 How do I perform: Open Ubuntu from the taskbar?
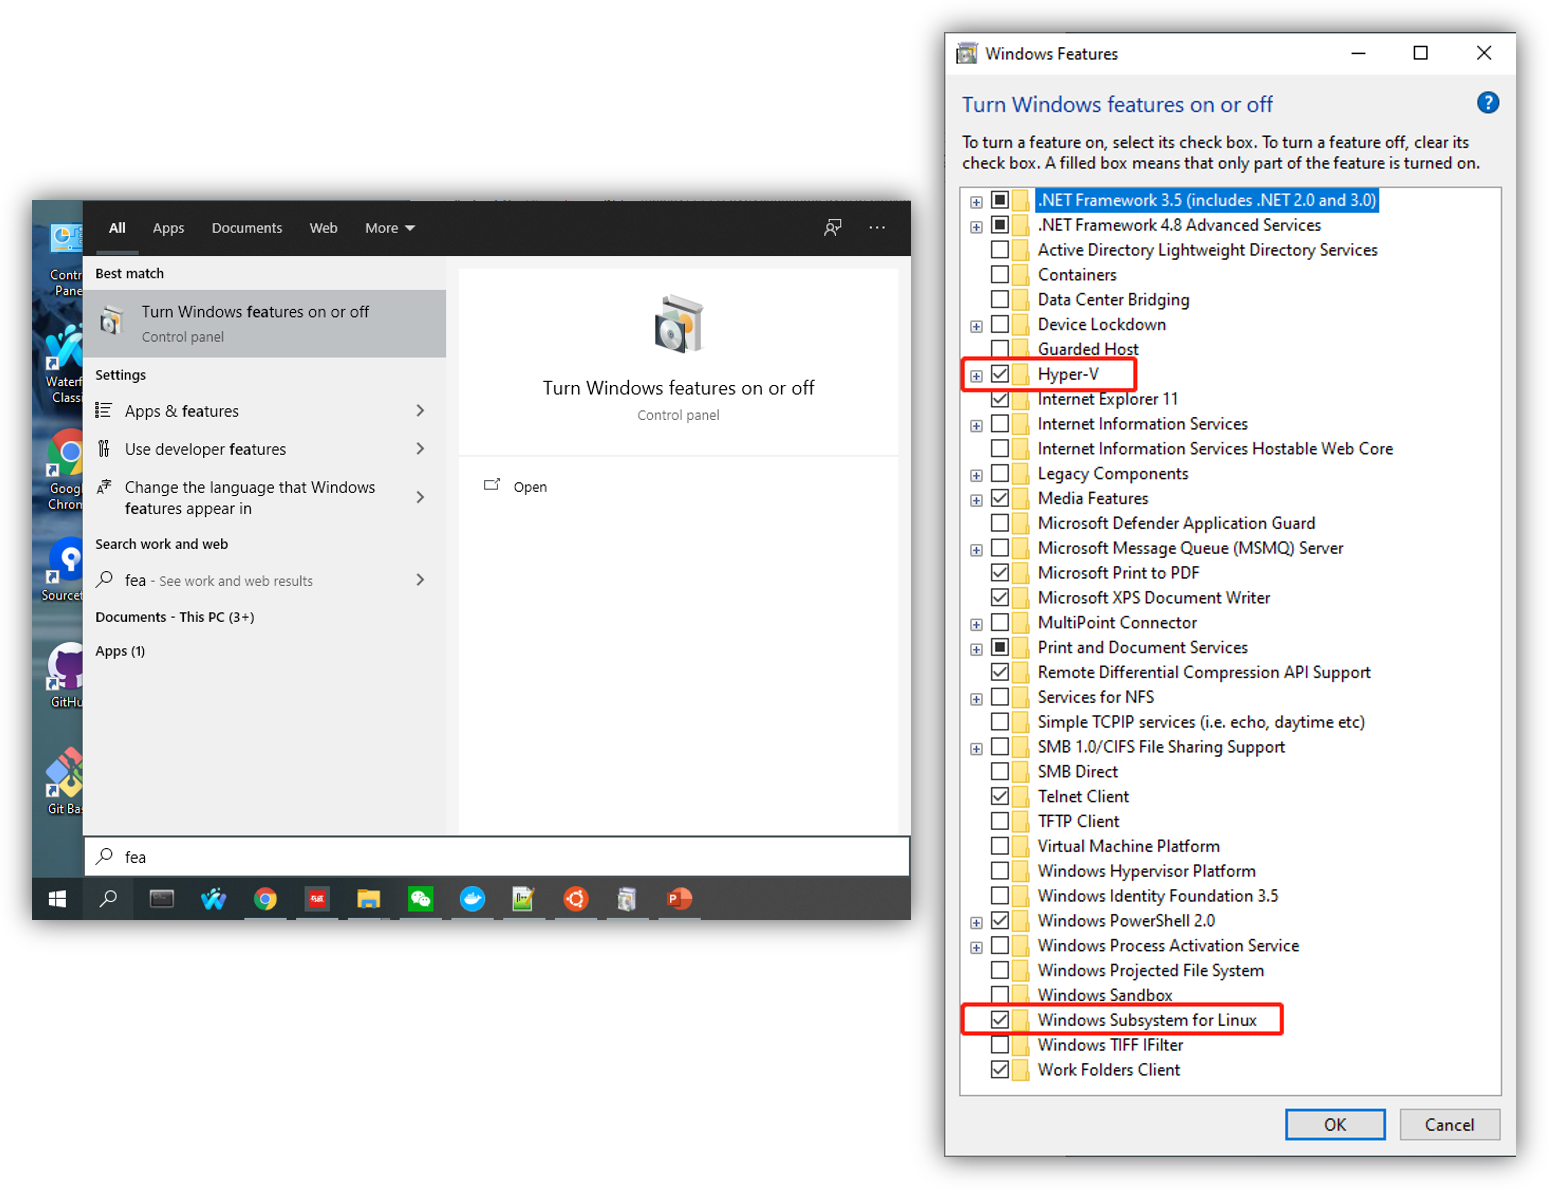point(576,899)
